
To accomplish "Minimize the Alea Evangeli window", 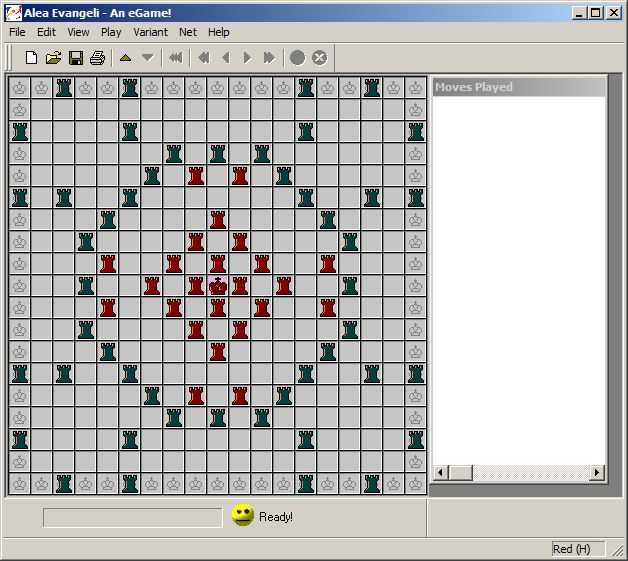I will tap(579, 13).
